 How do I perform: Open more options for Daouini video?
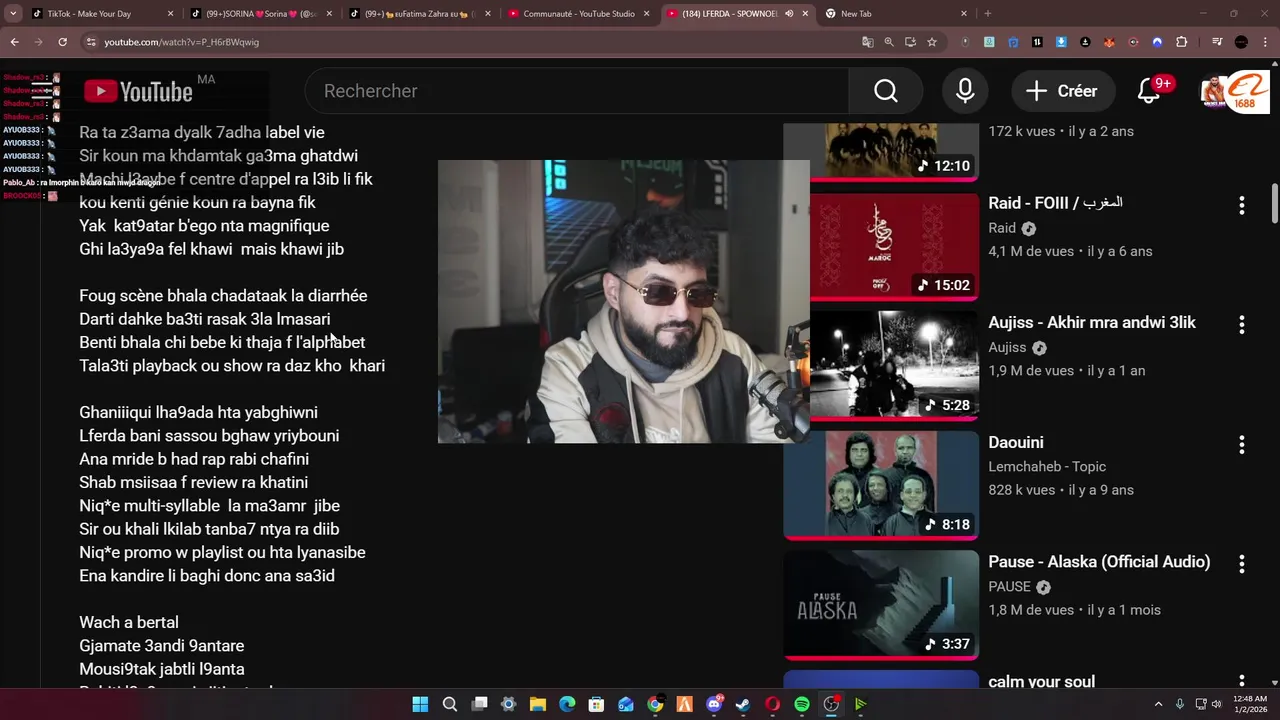[x=1242, y=444]
